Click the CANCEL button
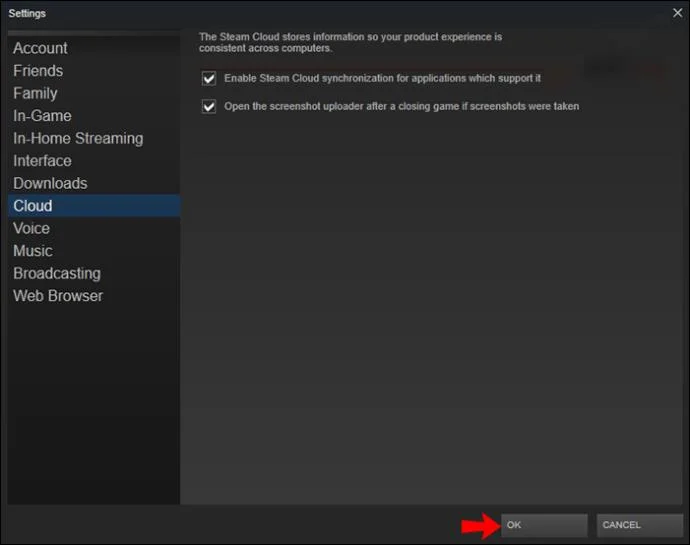The width and height of the screenshot is (690, 545). (x=639, y=525)
